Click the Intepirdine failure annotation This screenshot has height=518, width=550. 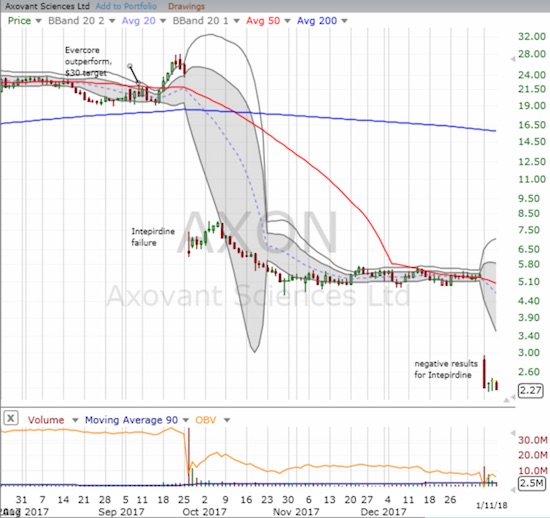[x=153, y=237]
